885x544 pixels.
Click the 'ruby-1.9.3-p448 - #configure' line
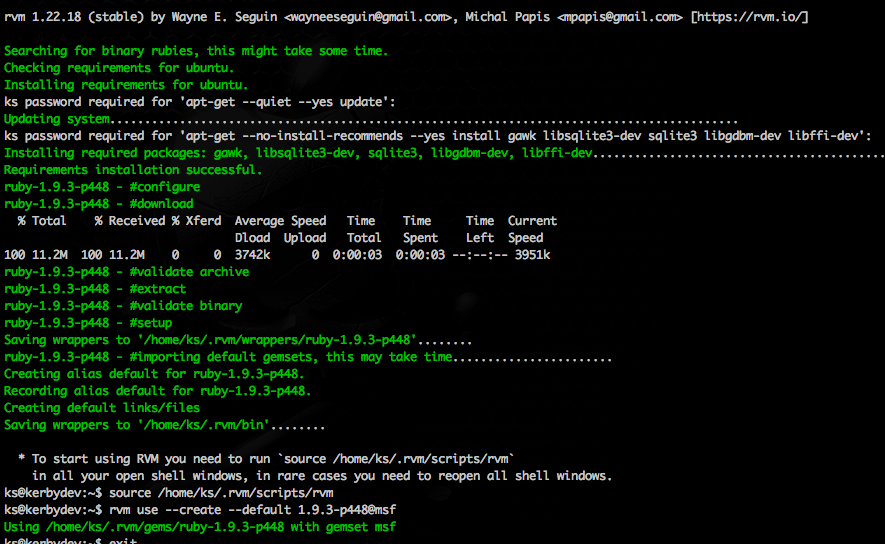click(x=102, y=187)
